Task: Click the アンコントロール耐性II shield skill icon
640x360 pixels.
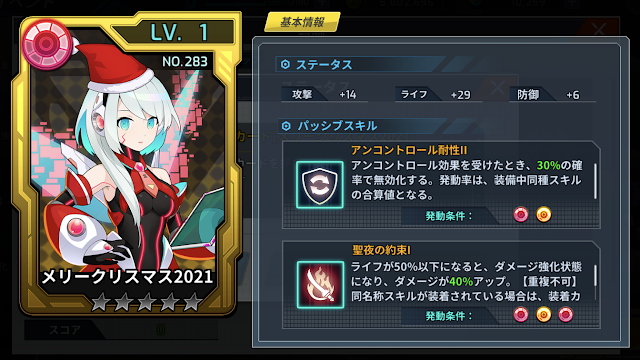Action: tap(320, 184)
